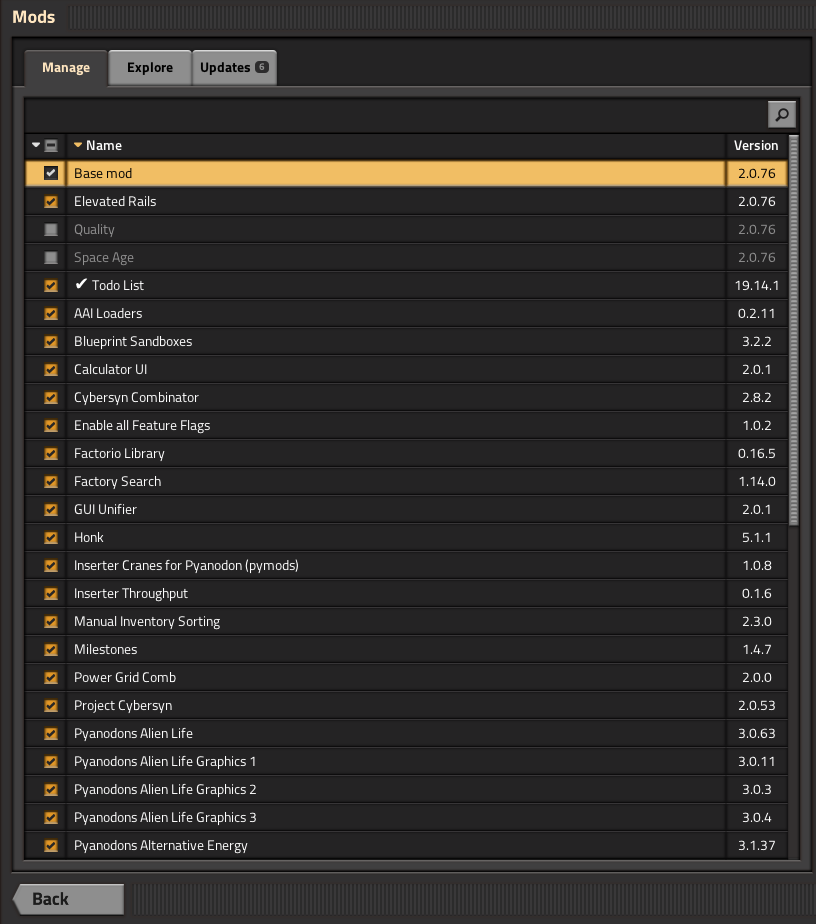This screenshot has height=924, width=816.
Task: Click version 19.14.1 of Todo List
Action: point(756,285)
